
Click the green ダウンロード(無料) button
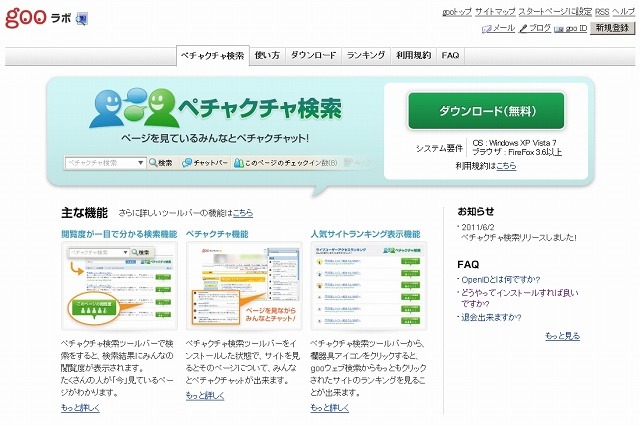point(486,111)
